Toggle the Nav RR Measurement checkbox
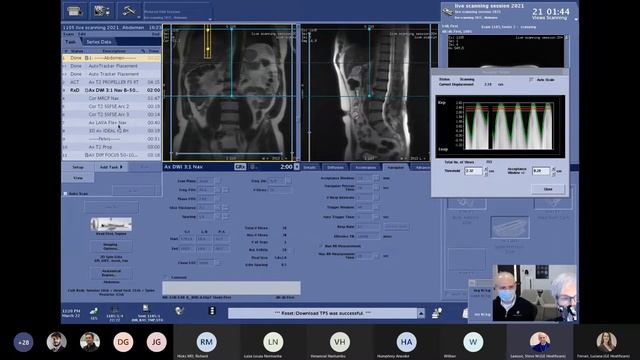Image resolution: width=640 pixels, height=360 pixels. (x=320, y=246)
